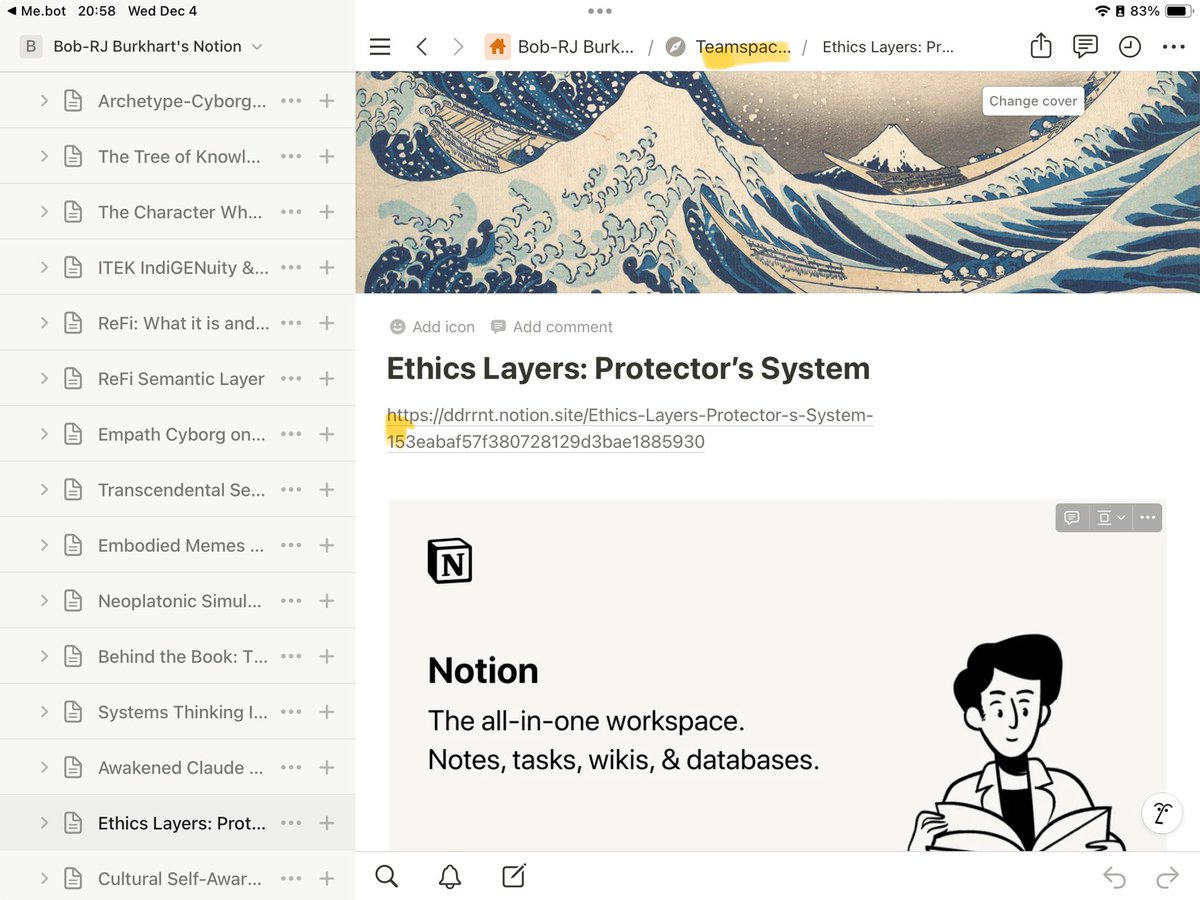1200x900 pixels.
Task: Open ITEK IndiGENuity page in sidebar
Action: (183, 267)
